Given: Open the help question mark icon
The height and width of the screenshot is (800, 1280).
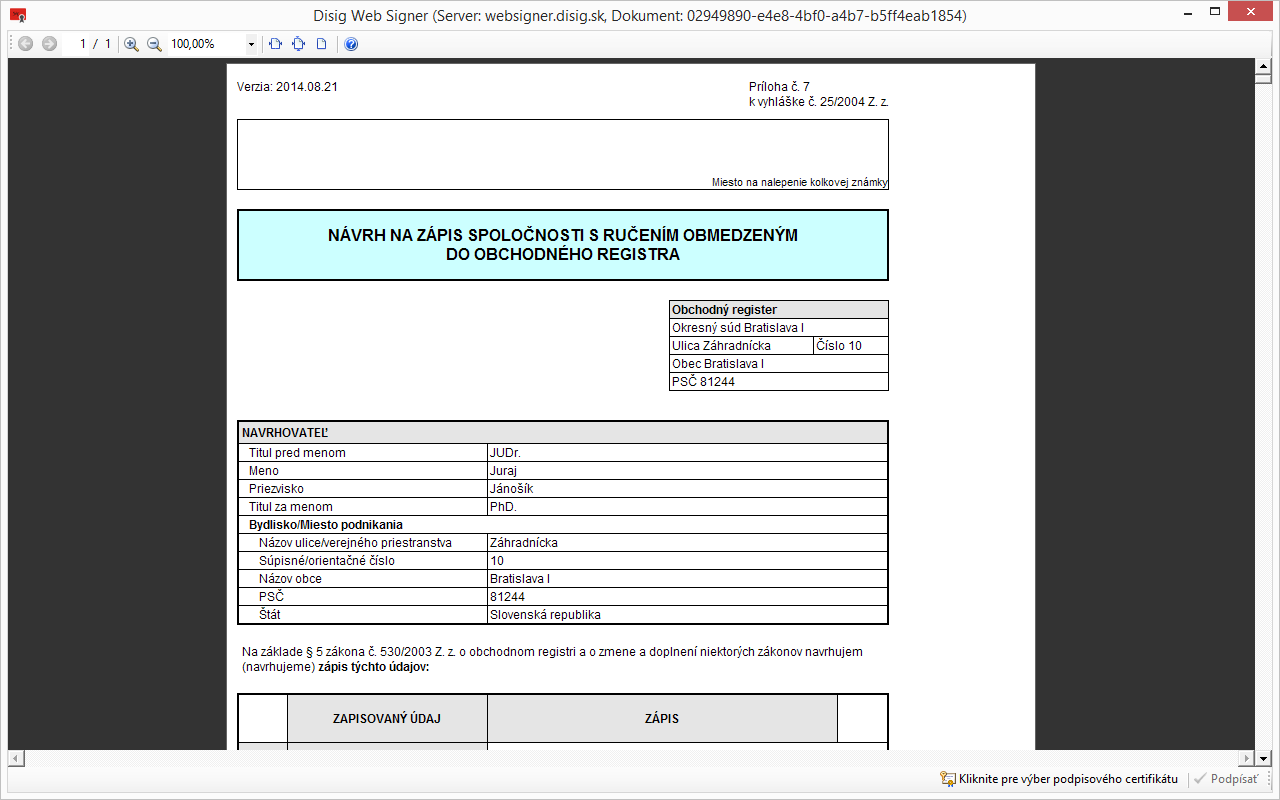Looking at the screenshot, I should (x=351, y=44).
